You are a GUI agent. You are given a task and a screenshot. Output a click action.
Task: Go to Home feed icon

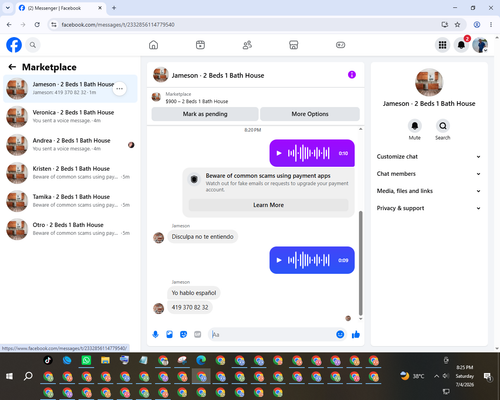[153, 45]
